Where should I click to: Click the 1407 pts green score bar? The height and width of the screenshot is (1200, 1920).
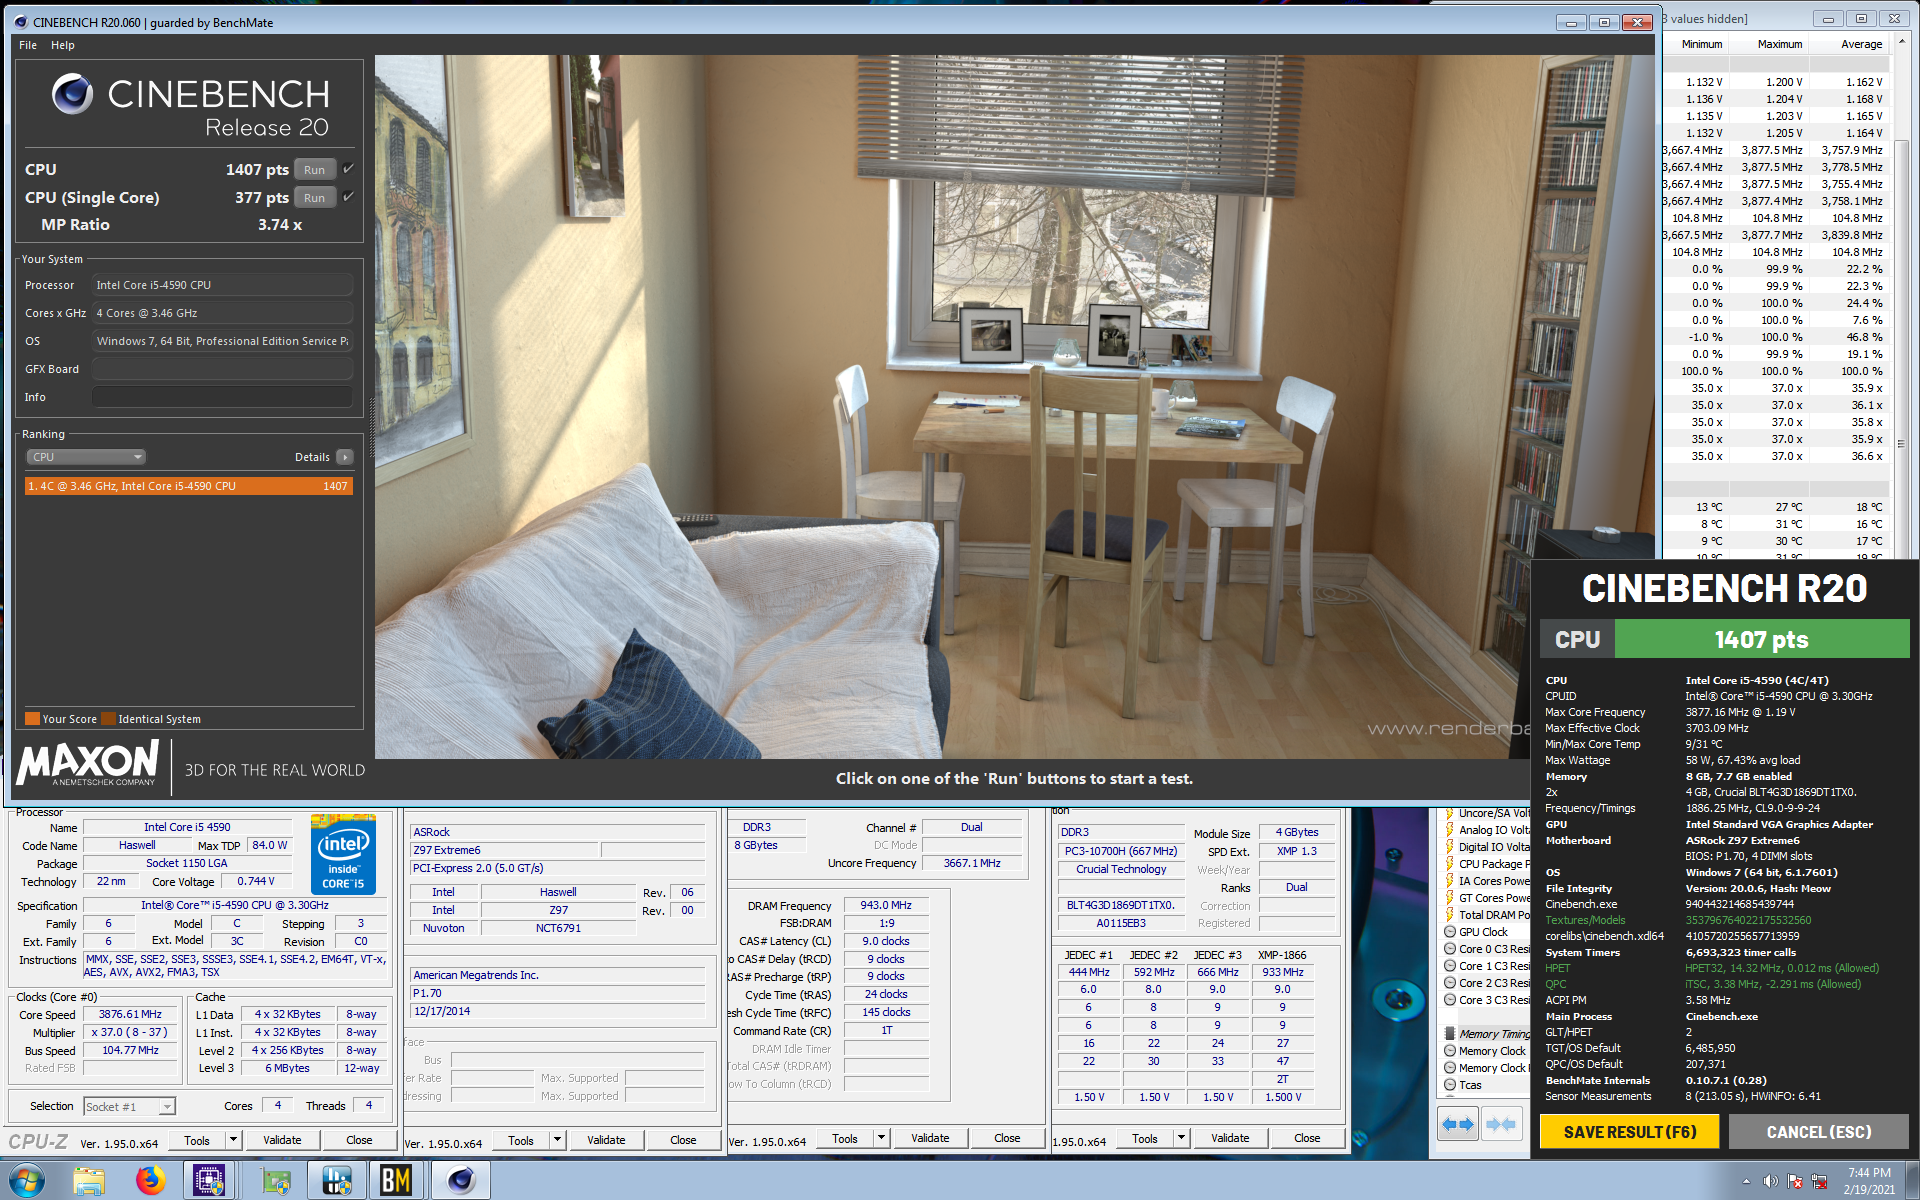click(x=1762, y=639)
